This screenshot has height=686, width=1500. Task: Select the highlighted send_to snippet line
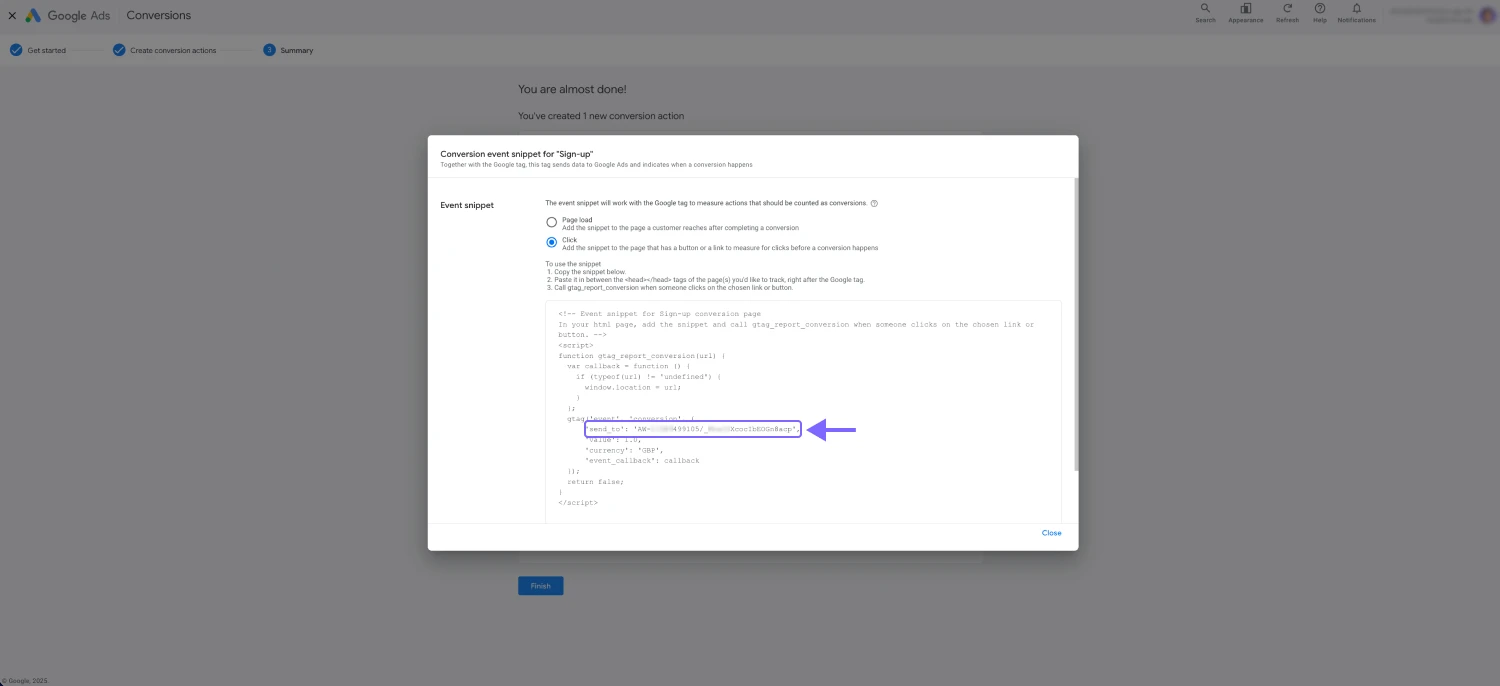[x=693, y=429]
